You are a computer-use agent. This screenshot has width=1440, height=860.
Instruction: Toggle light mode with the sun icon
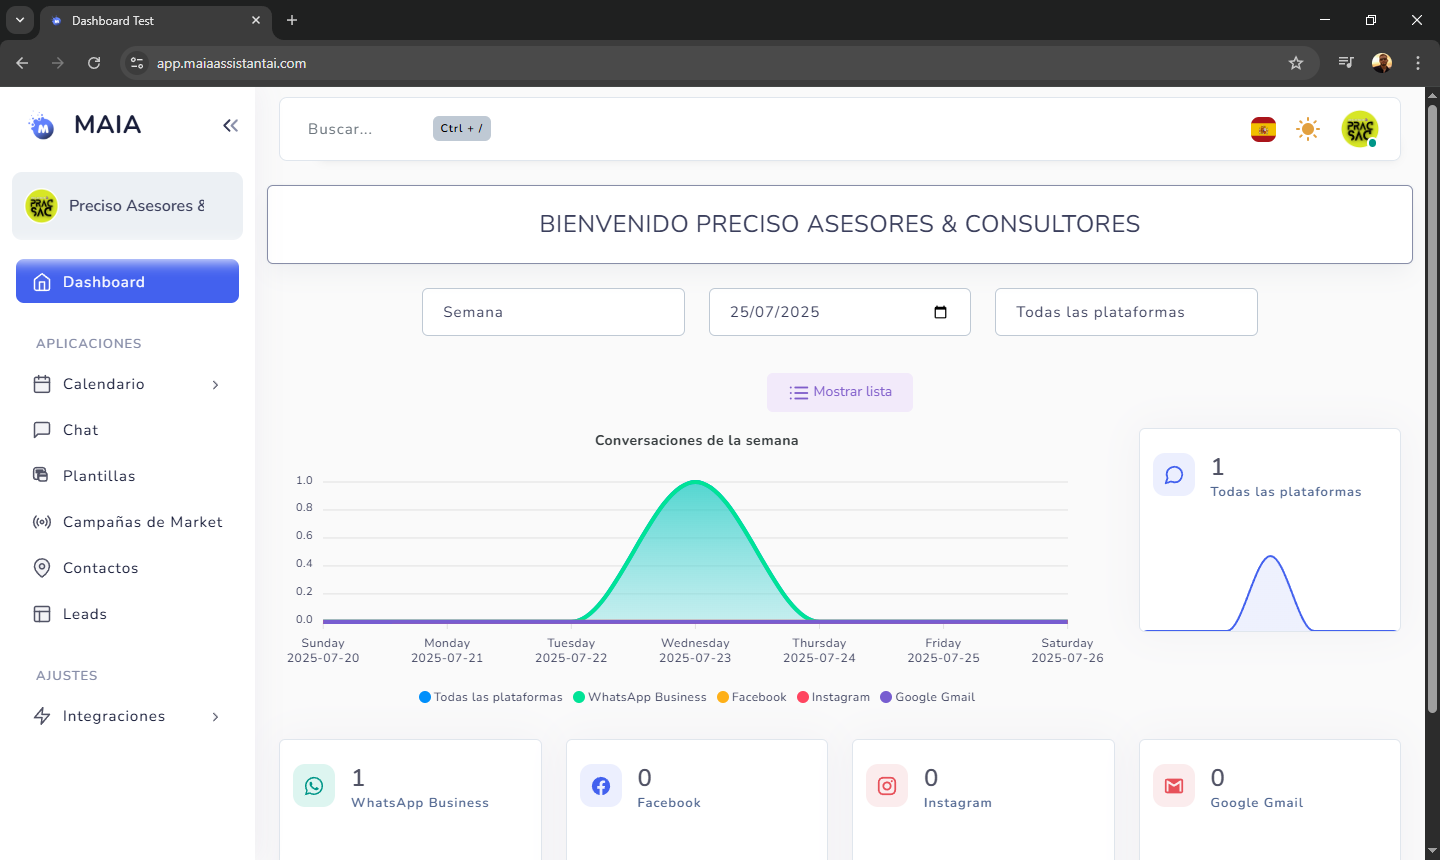[x=1308, y=129]
